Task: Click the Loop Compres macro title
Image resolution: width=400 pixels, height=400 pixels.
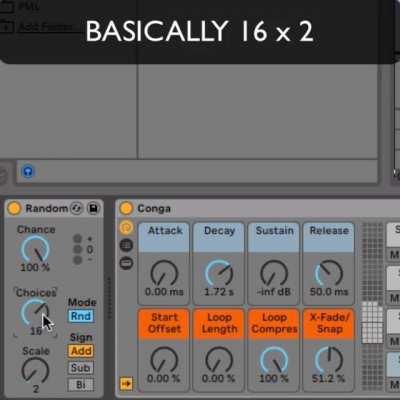Action: (274, 323)
